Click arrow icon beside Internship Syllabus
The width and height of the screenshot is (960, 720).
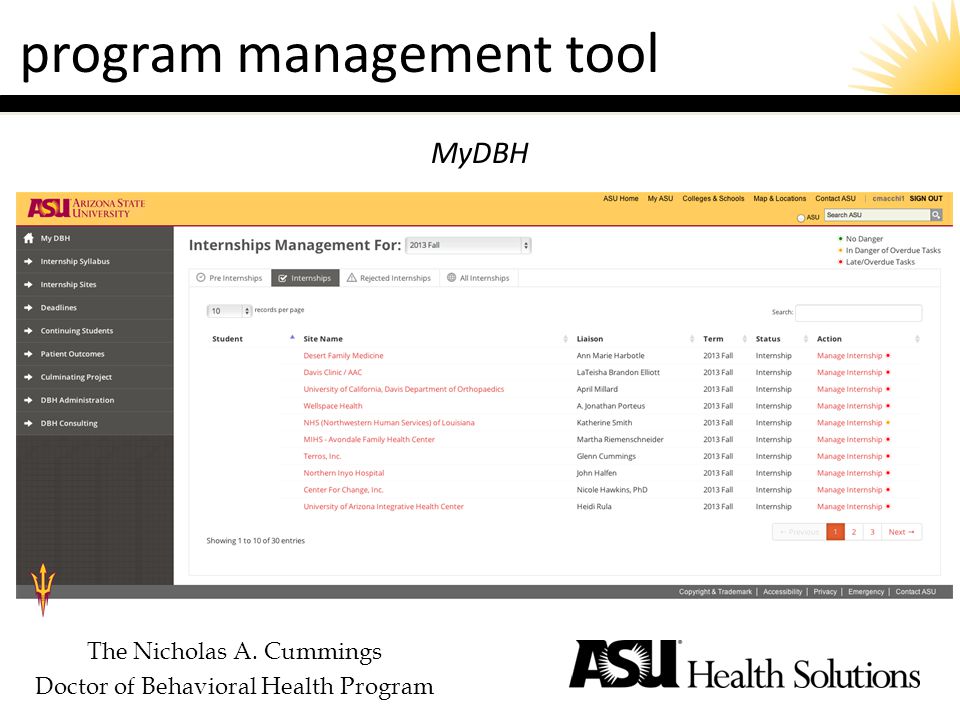[x=28, y=261]
